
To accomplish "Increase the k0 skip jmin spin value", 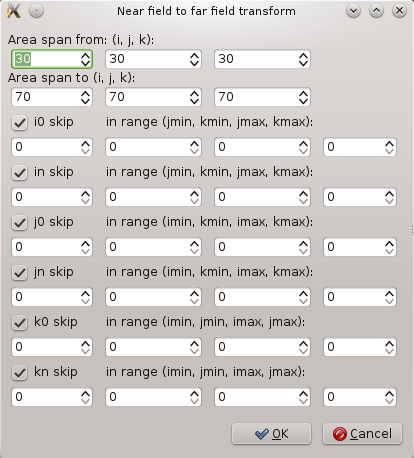I will pos(194,343).
